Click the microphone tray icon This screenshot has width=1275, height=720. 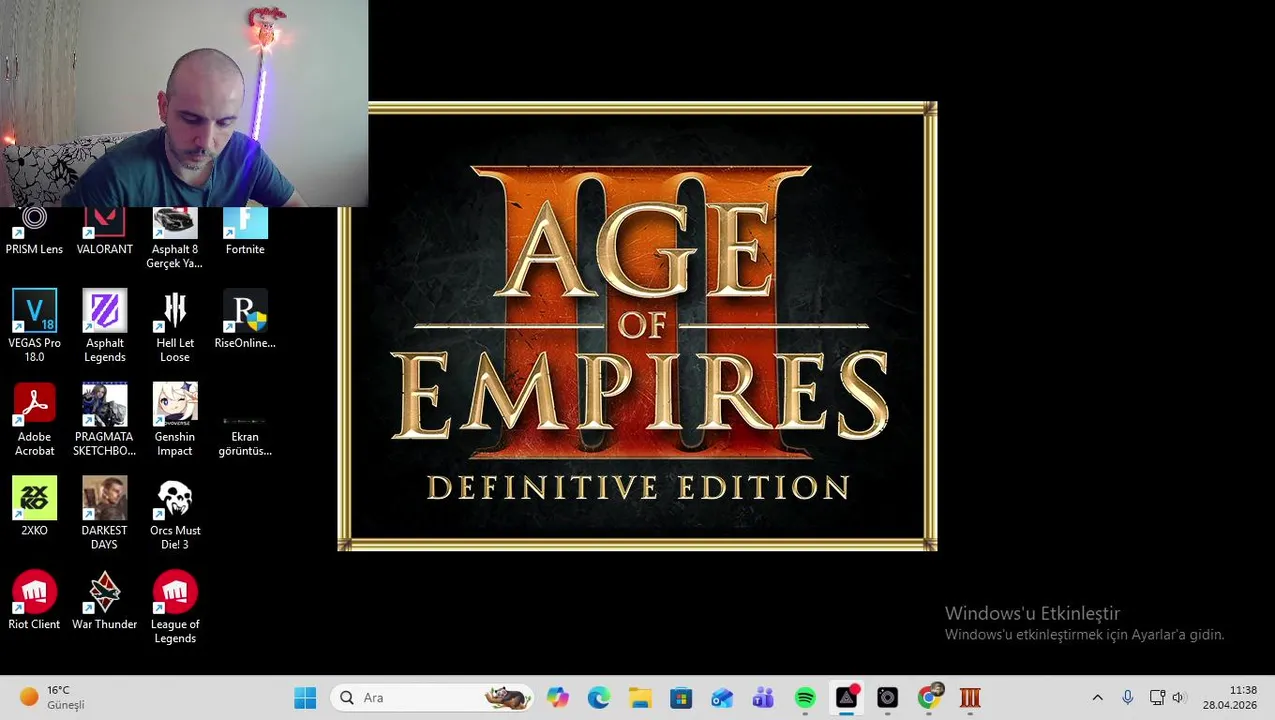pyautogui.click(x=1127, y=698)
